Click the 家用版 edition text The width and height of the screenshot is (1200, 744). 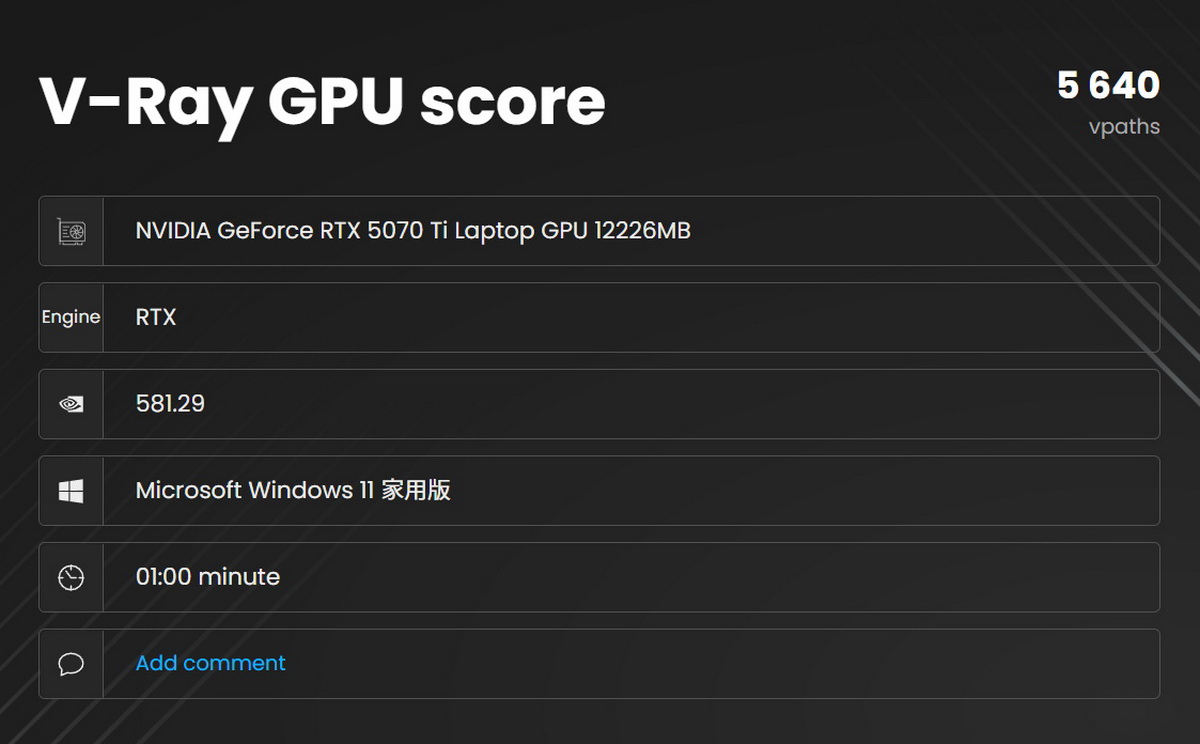(415, 490)
